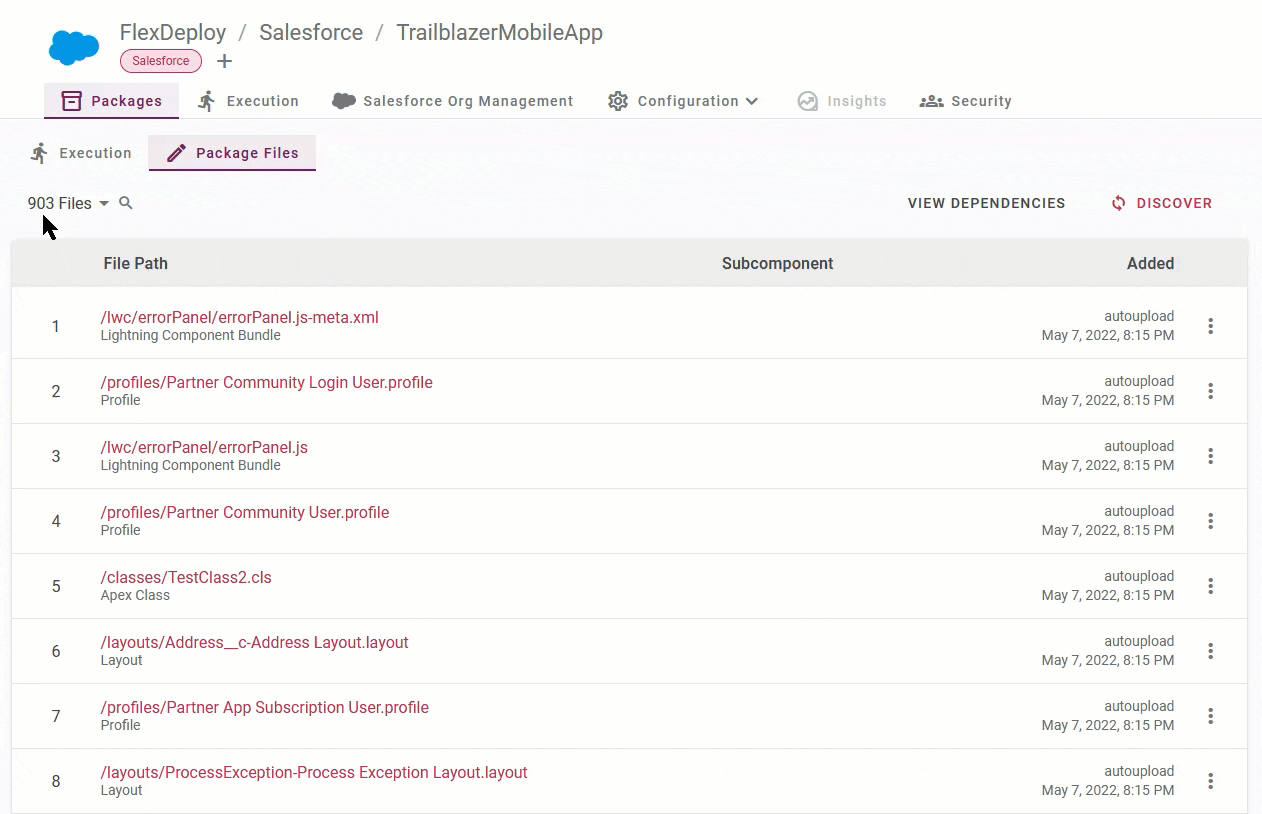This screenshot has width=1262, height=814.
Task: Click the DISCOVER refresh icon
Action: point(1119,203)
